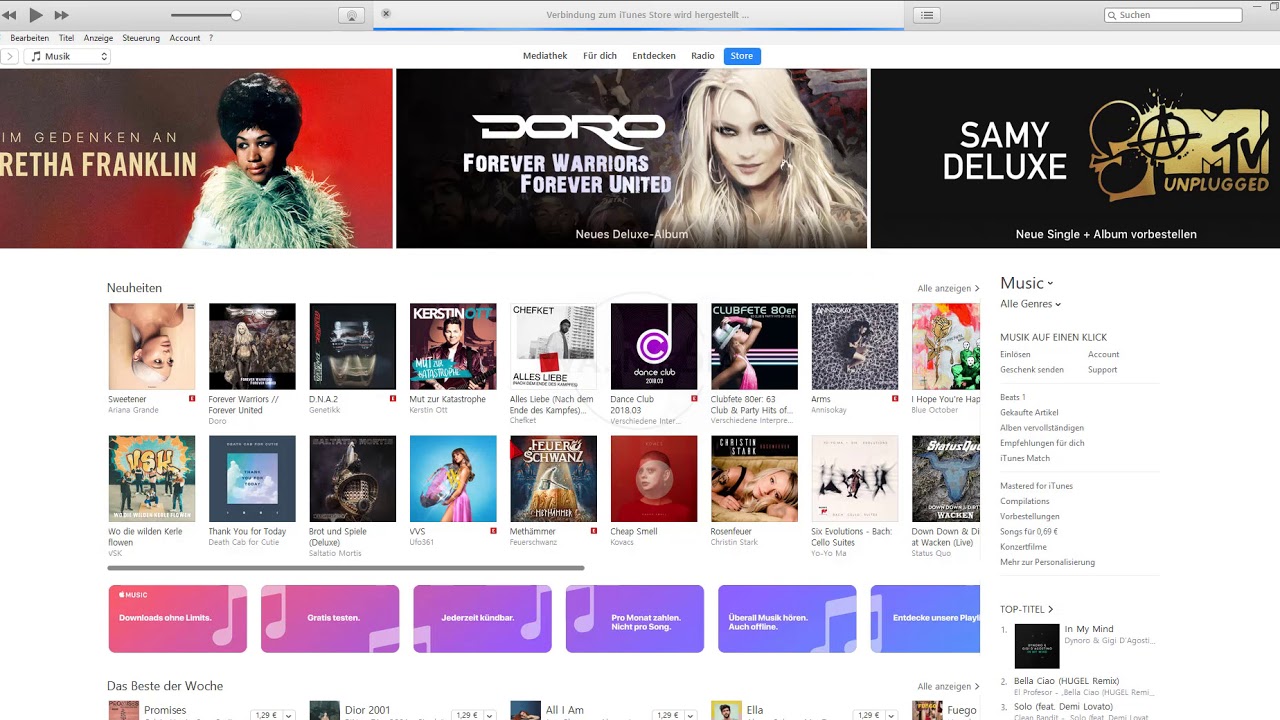Open the Doro Forever Warriors banner

pyautogui.click(x=631, y=158)
